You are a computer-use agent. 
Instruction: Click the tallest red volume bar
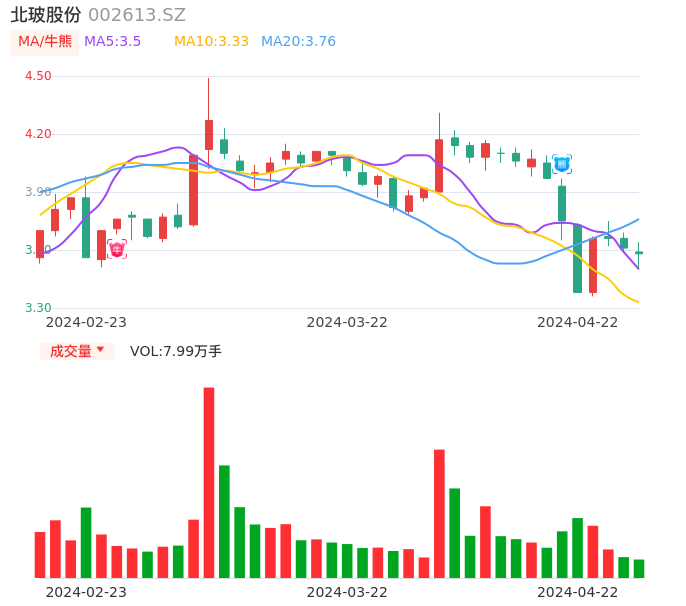[x=209, y=482]
